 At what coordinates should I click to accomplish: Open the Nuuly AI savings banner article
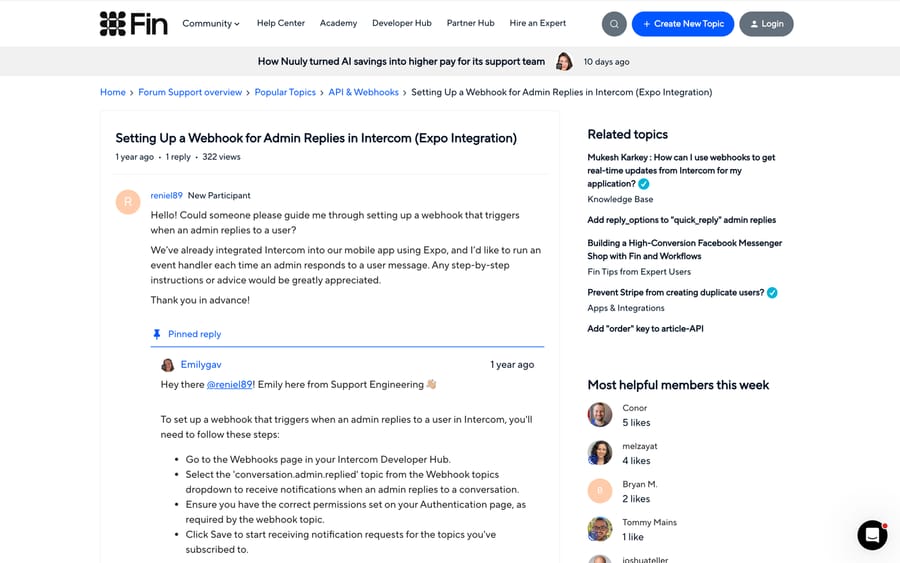[x=401, y=61]
